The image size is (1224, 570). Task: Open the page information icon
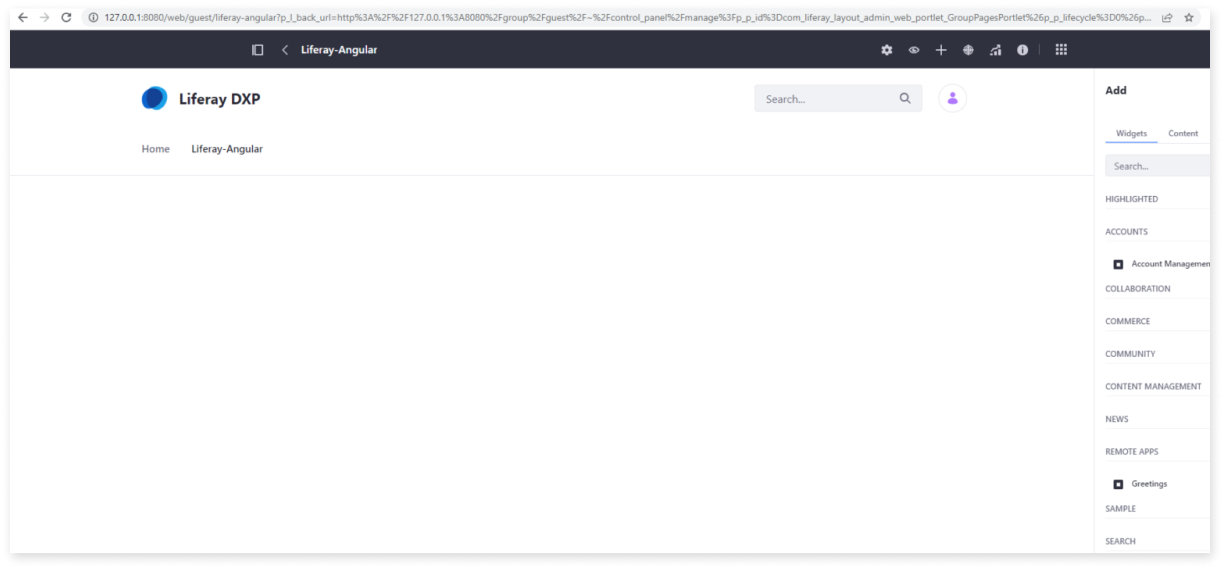pos(1023,50)
